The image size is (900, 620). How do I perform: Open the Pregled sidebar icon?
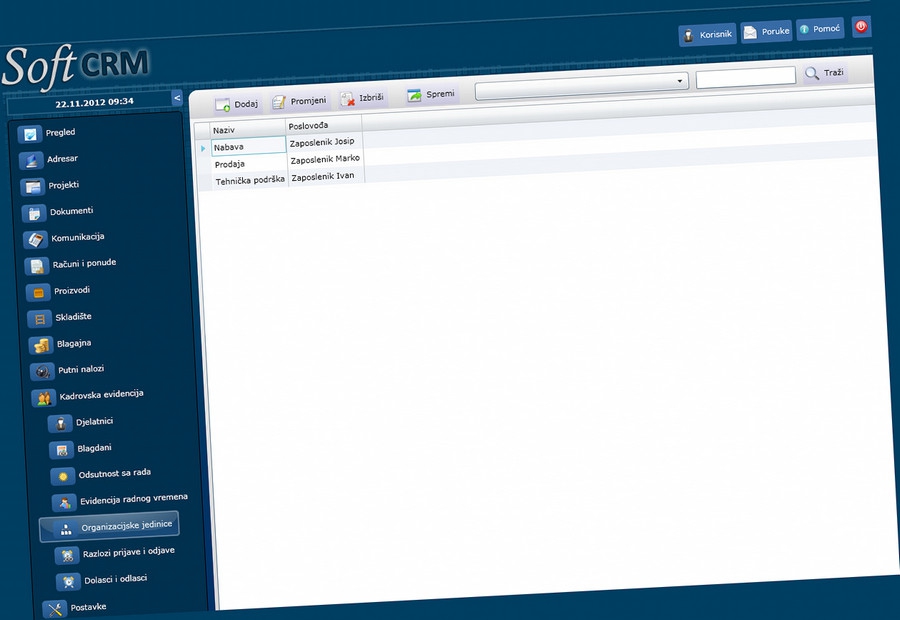click(29, 134)
